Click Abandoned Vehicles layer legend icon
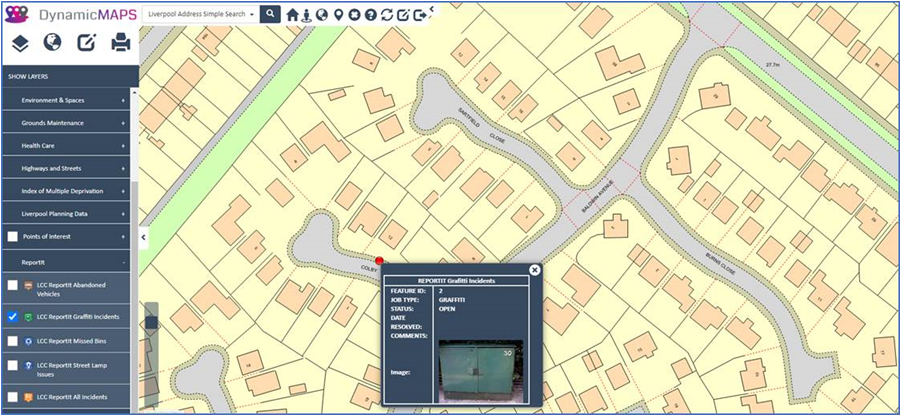 28,285
